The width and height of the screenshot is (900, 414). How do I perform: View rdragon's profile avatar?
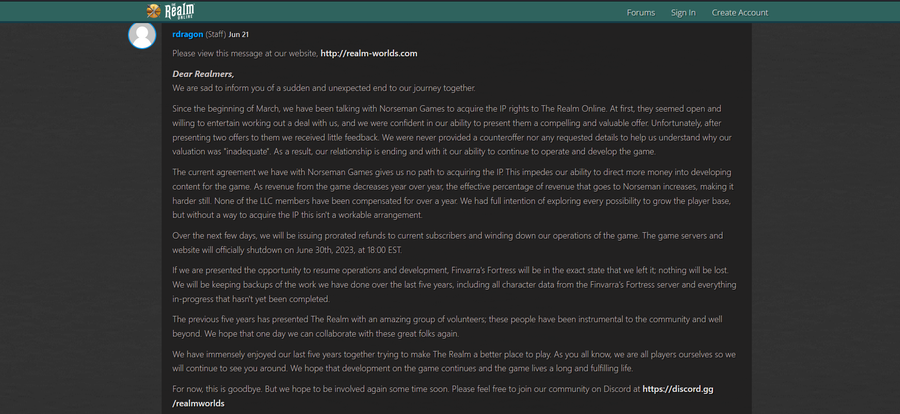[142, 35]
